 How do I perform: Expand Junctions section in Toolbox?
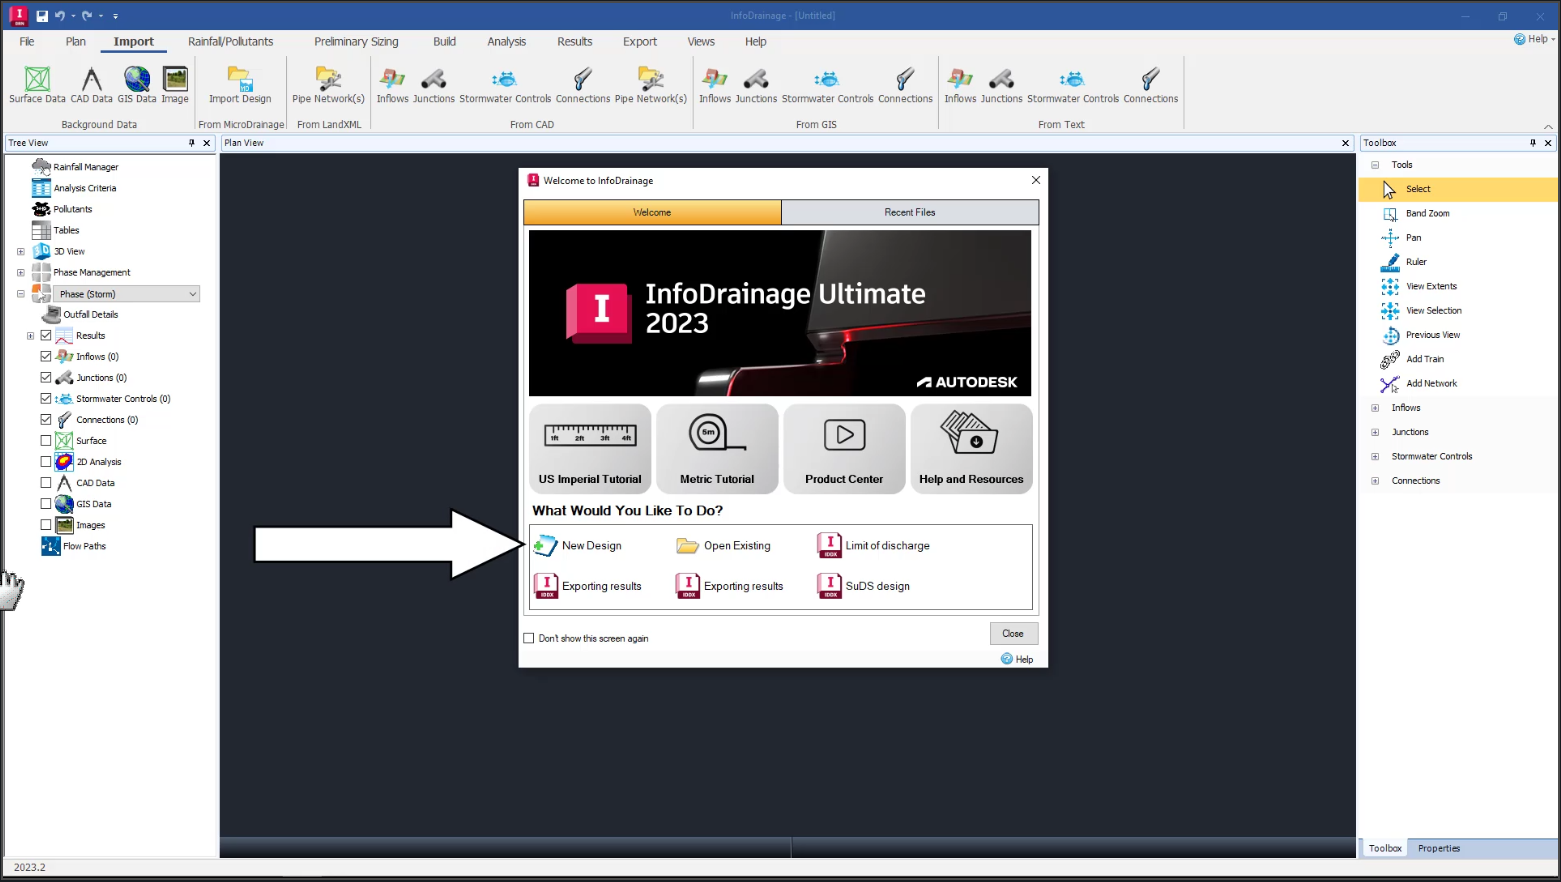tap(1375, 432)
